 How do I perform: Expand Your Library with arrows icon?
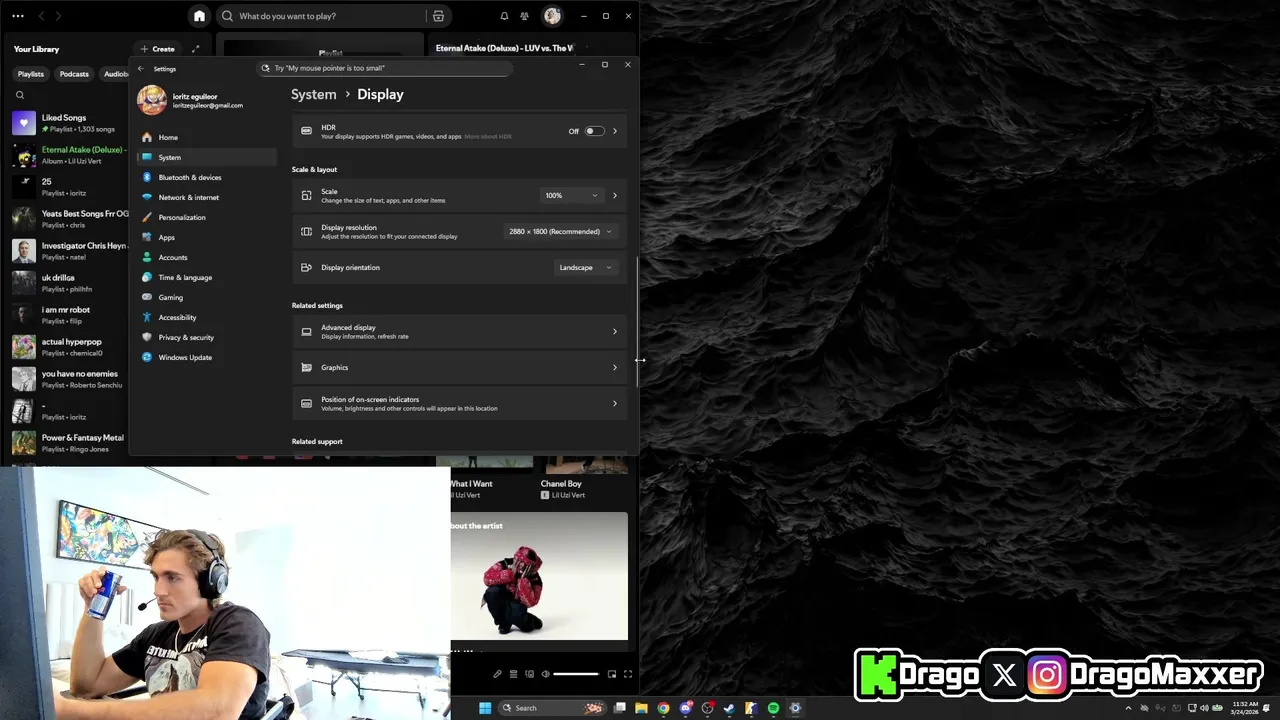coord(196,49)
